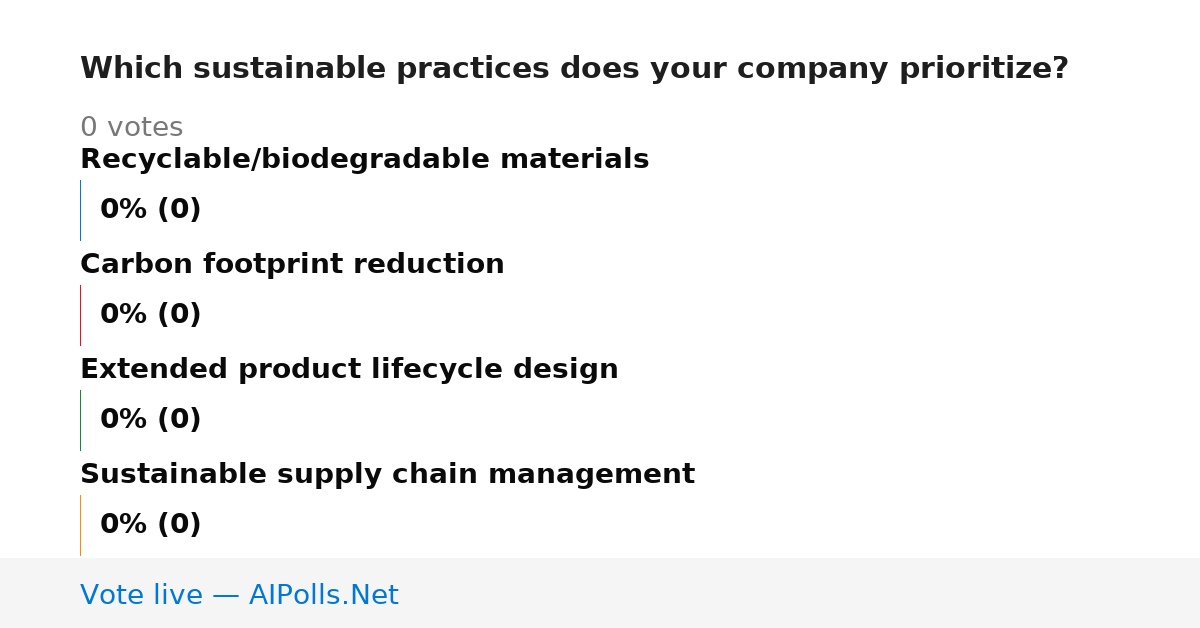Image resolution: width=1200 pixels, height=628 pixels.
Task: Click the blue result bar for Recyclable materials
Action: pos(80,210)
